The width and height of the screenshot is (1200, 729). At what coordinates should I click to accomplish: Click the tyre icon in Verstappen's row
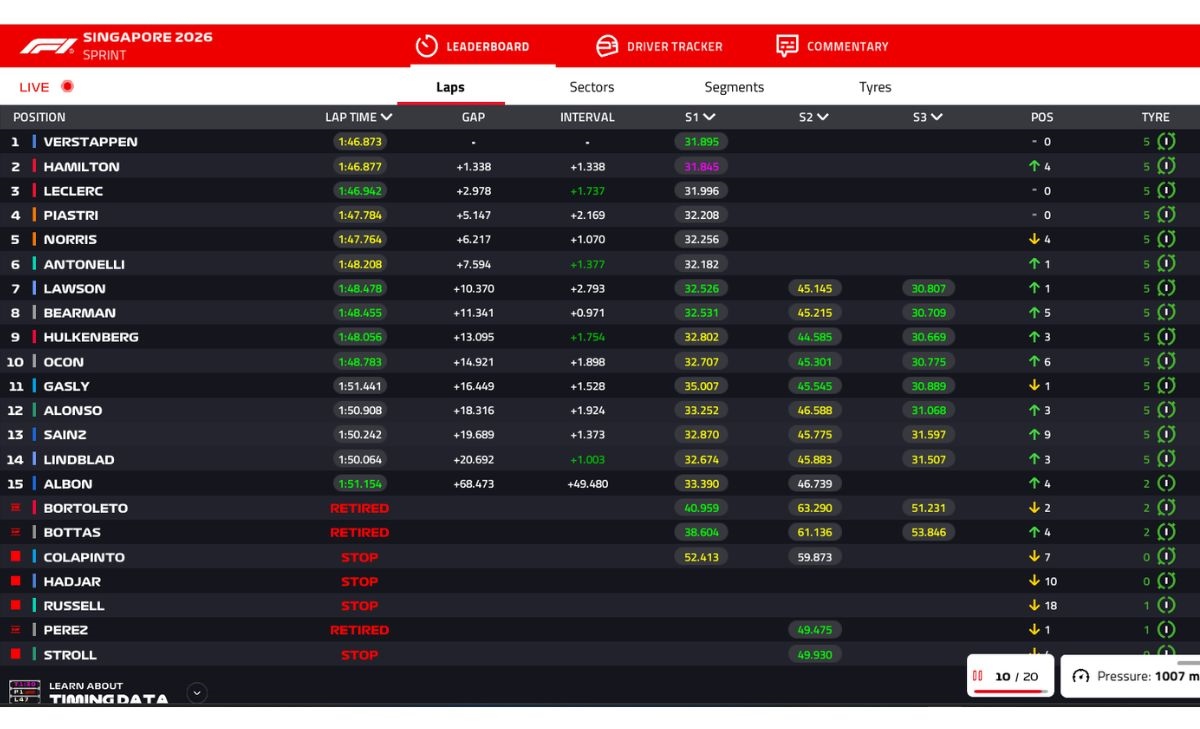[1166, 142]
